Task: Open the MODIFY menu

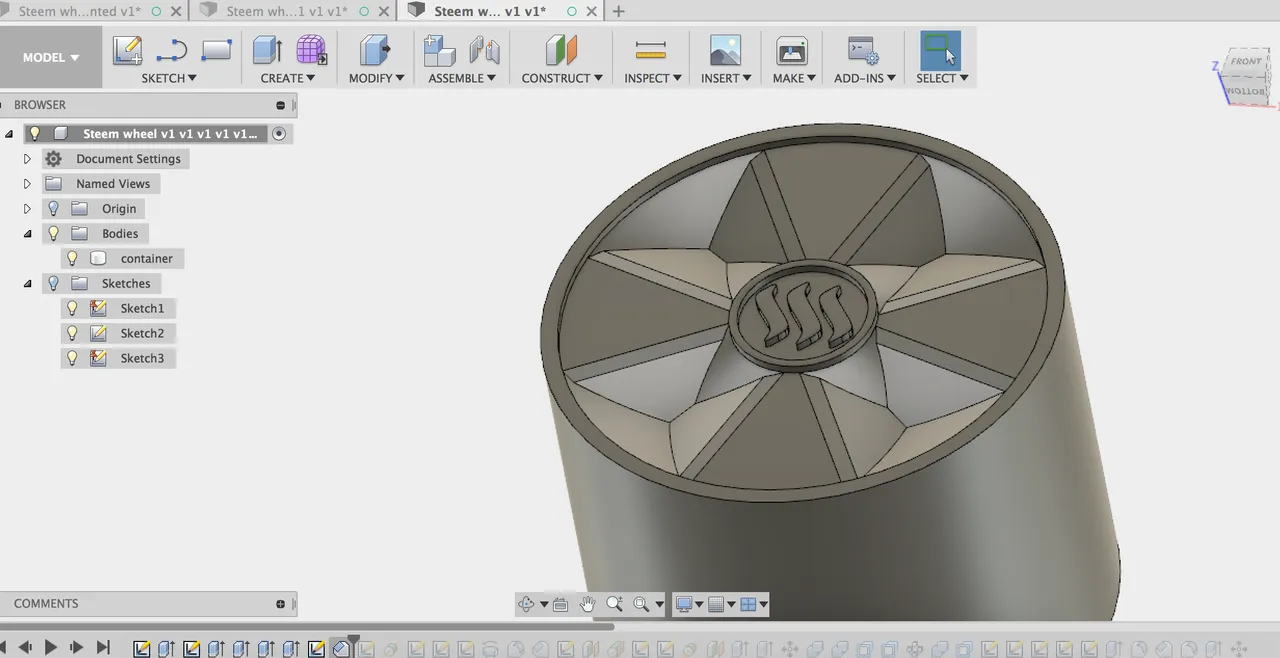Action: click(x=376, y=78)
